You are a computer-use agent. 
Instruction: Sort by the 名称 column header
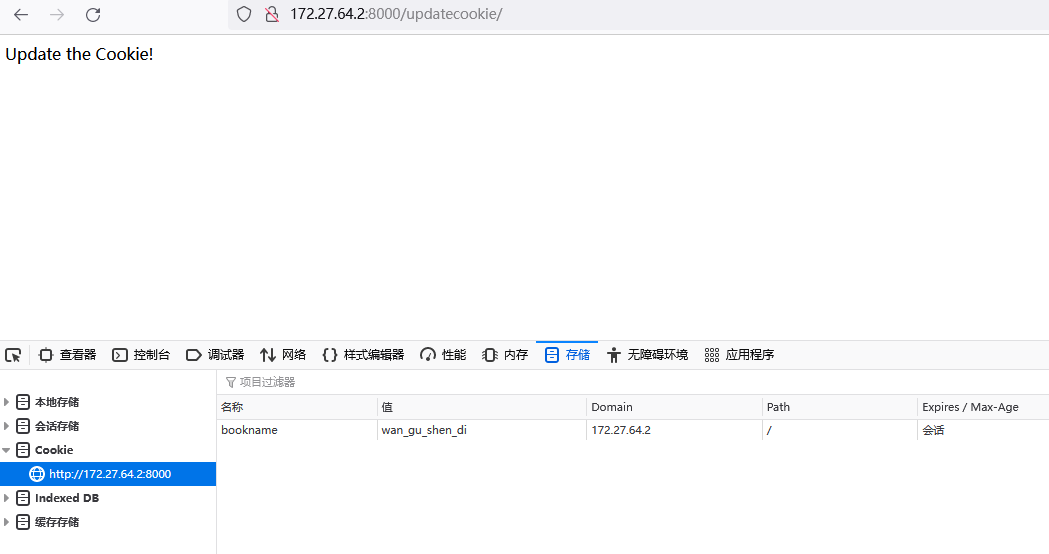[x=297, y=407]
